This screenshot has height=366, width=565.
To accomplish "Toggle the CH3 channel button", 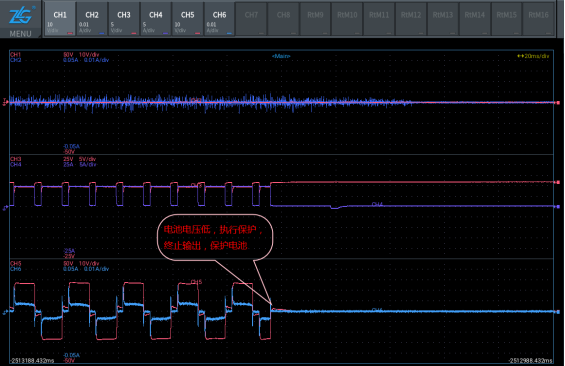I will pos(124,19).
